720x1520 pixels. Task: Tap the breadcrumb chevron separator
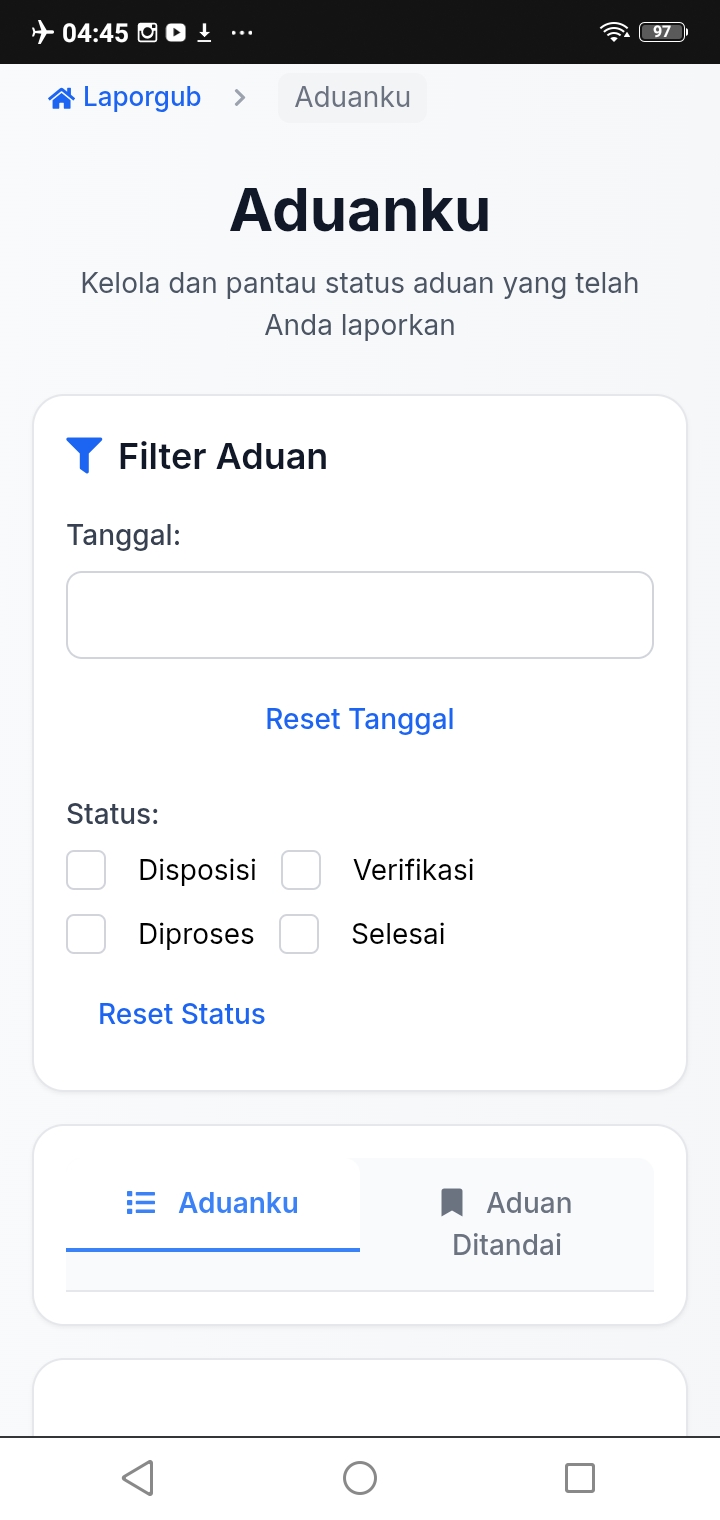point(240,98)
